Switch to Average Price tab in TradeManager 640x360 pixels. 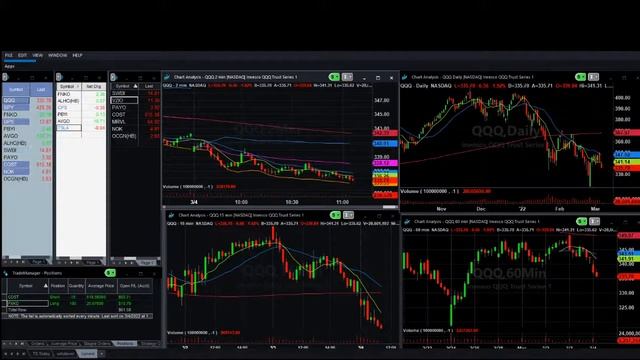tap(64, 344)
